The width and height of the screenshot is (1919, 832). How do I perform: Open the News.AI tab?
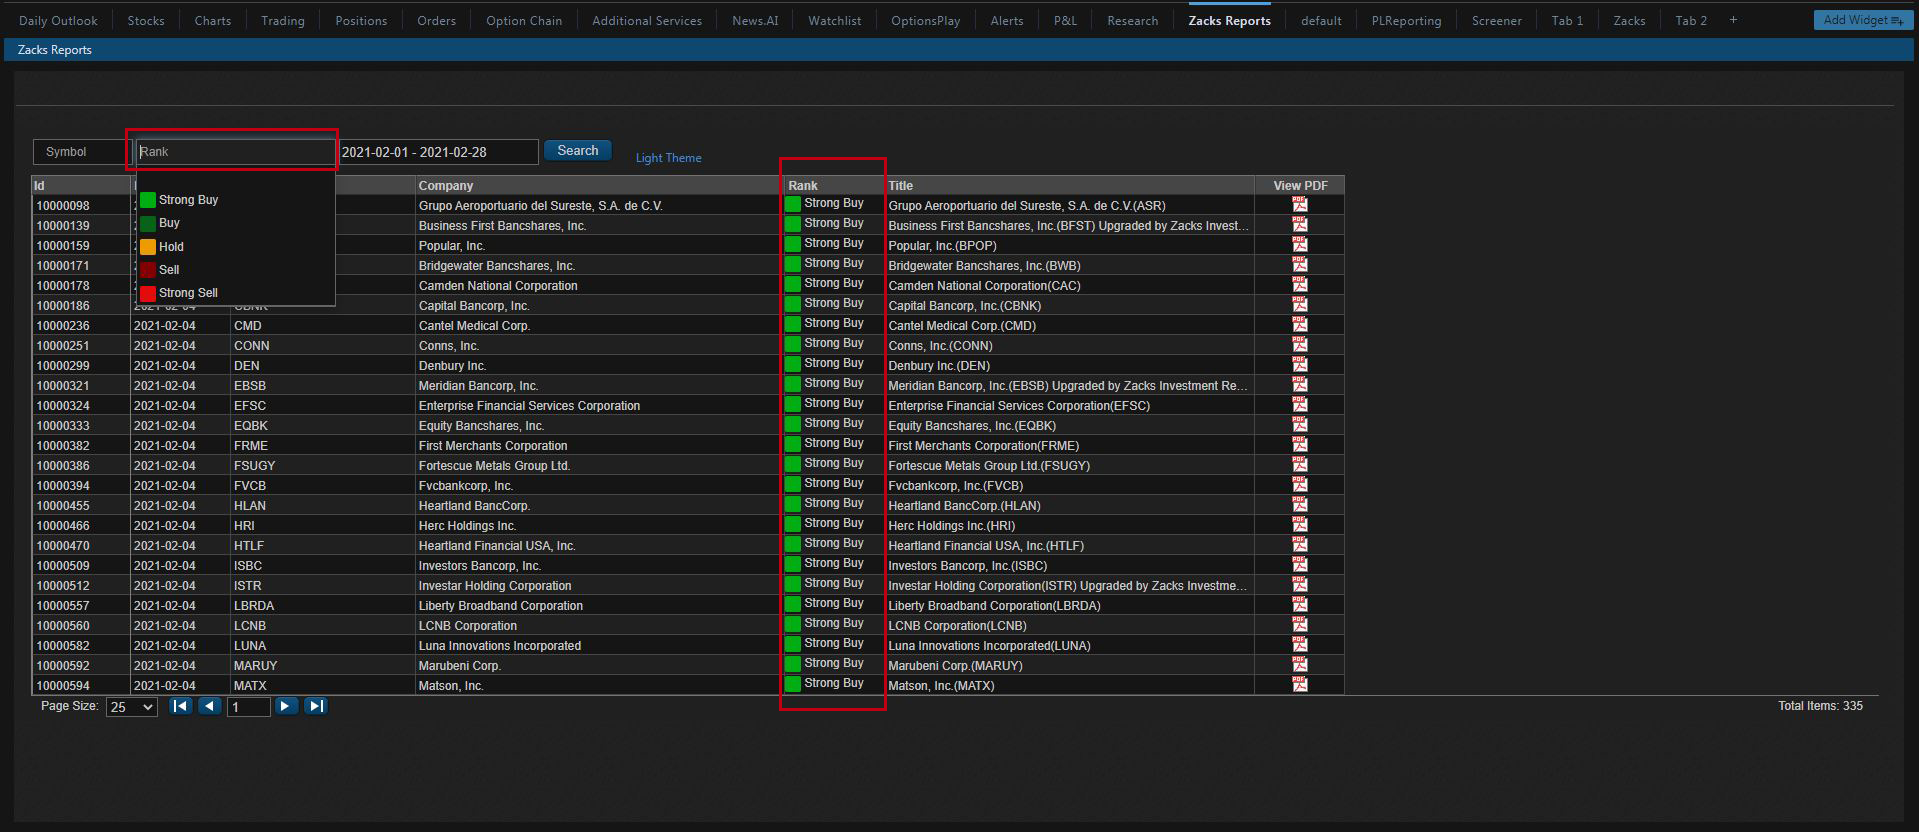click(x=755, y=20)
